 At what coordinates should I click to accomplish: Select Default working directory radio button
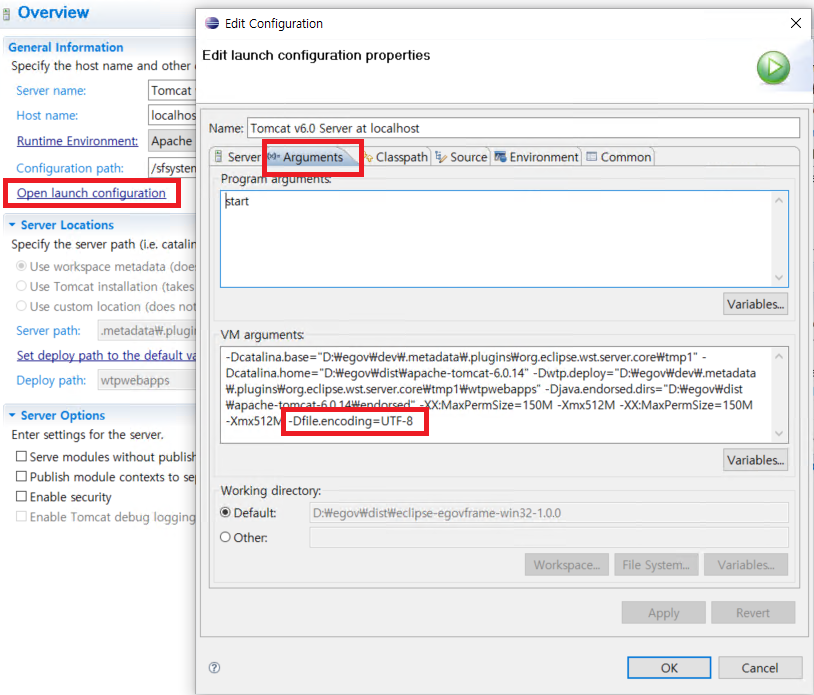[225, 512]
